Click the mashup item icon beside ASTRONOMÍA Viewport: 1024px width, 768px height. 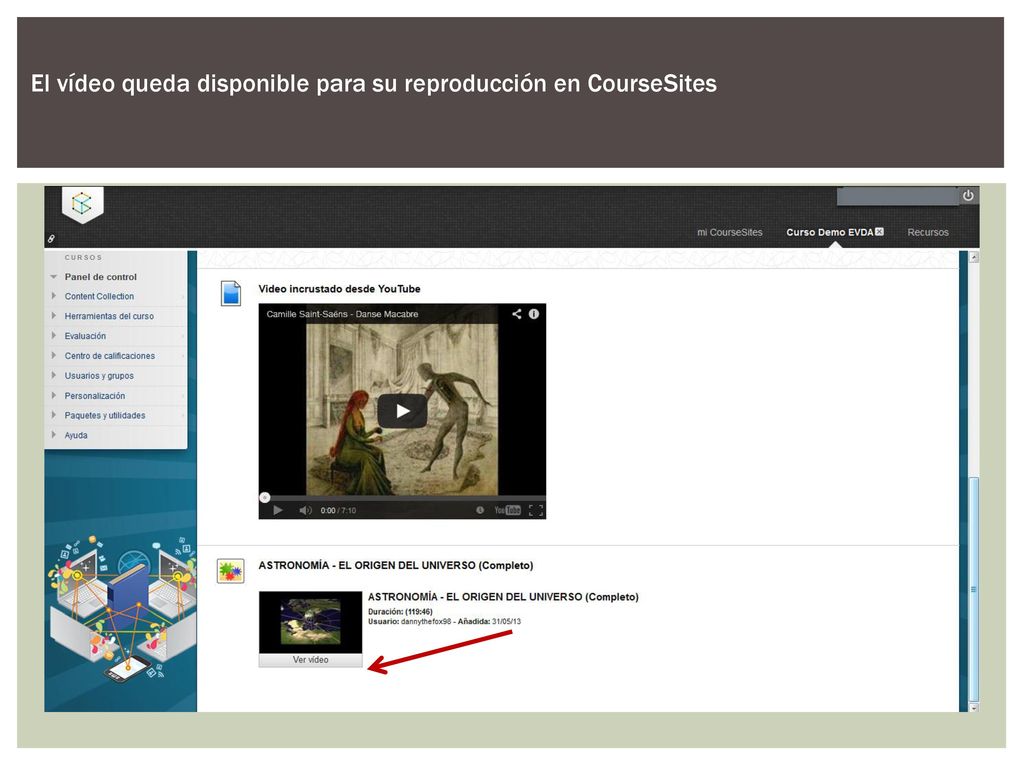point(231,571)
